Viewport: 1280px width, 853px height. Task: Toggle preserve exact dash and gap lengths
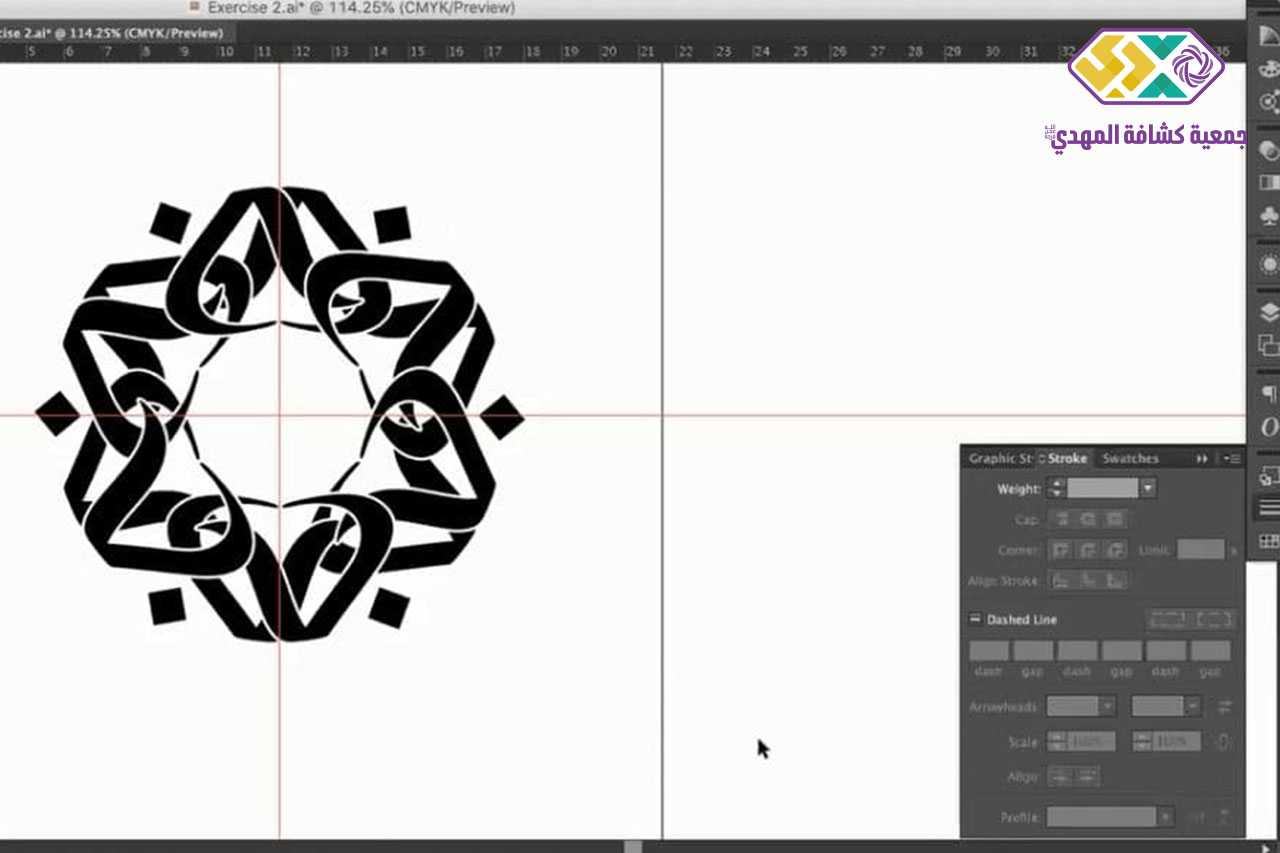tap(1167, 619)
